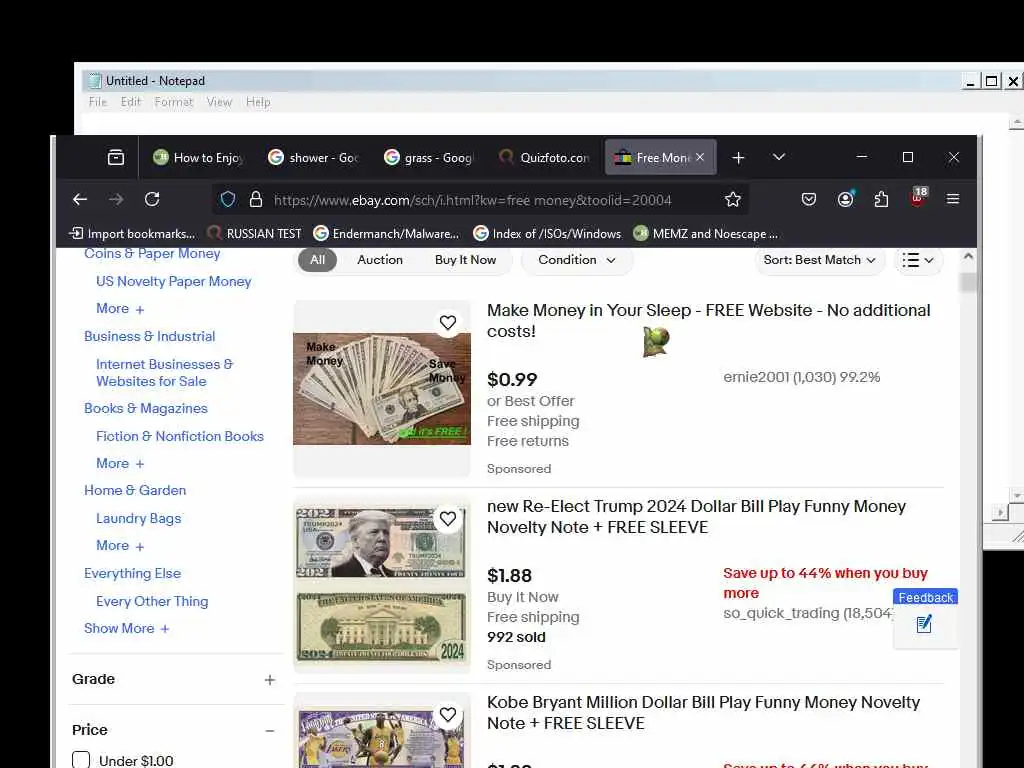Open Notepad Help menu
The width and height of the screenshot is (1024, 768).
click(258, 102)
